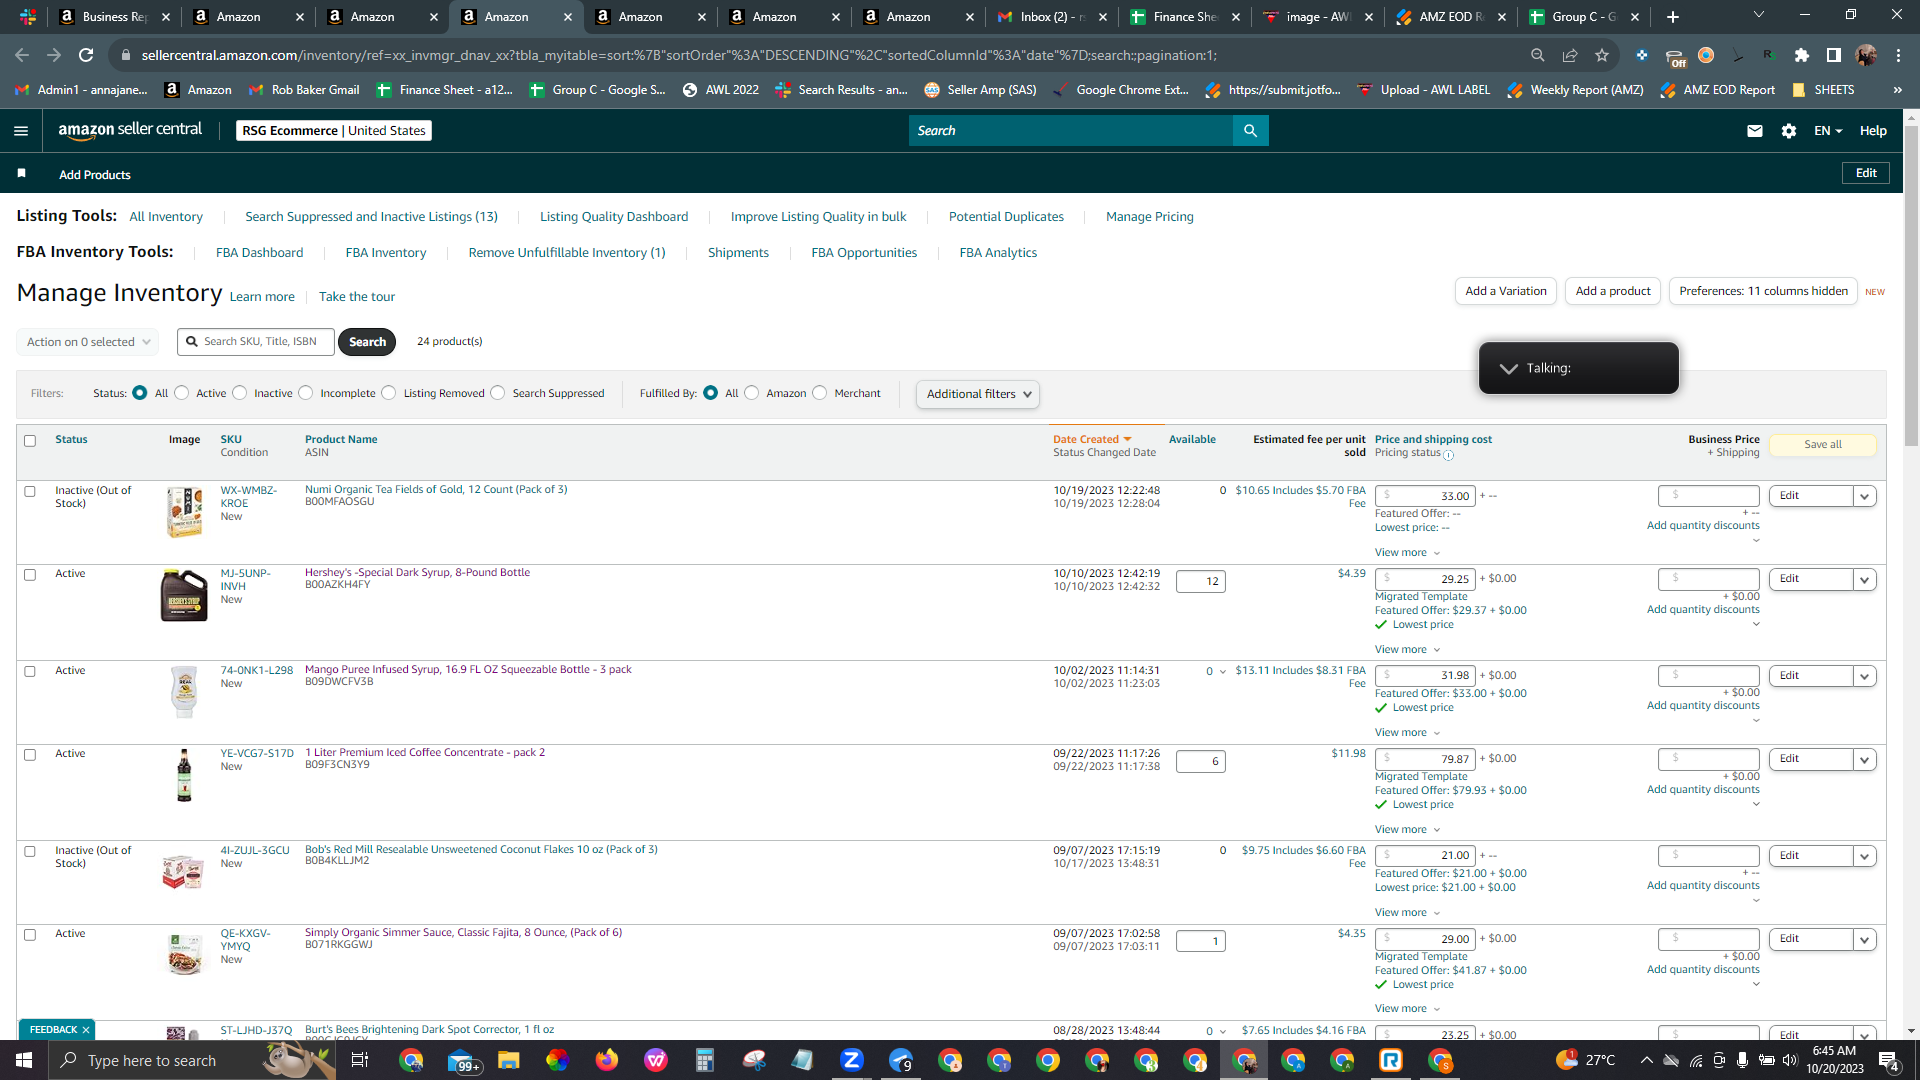Open Preferences columns hidden button
Screen dimensions: 1920x1080
[1763, 291]
